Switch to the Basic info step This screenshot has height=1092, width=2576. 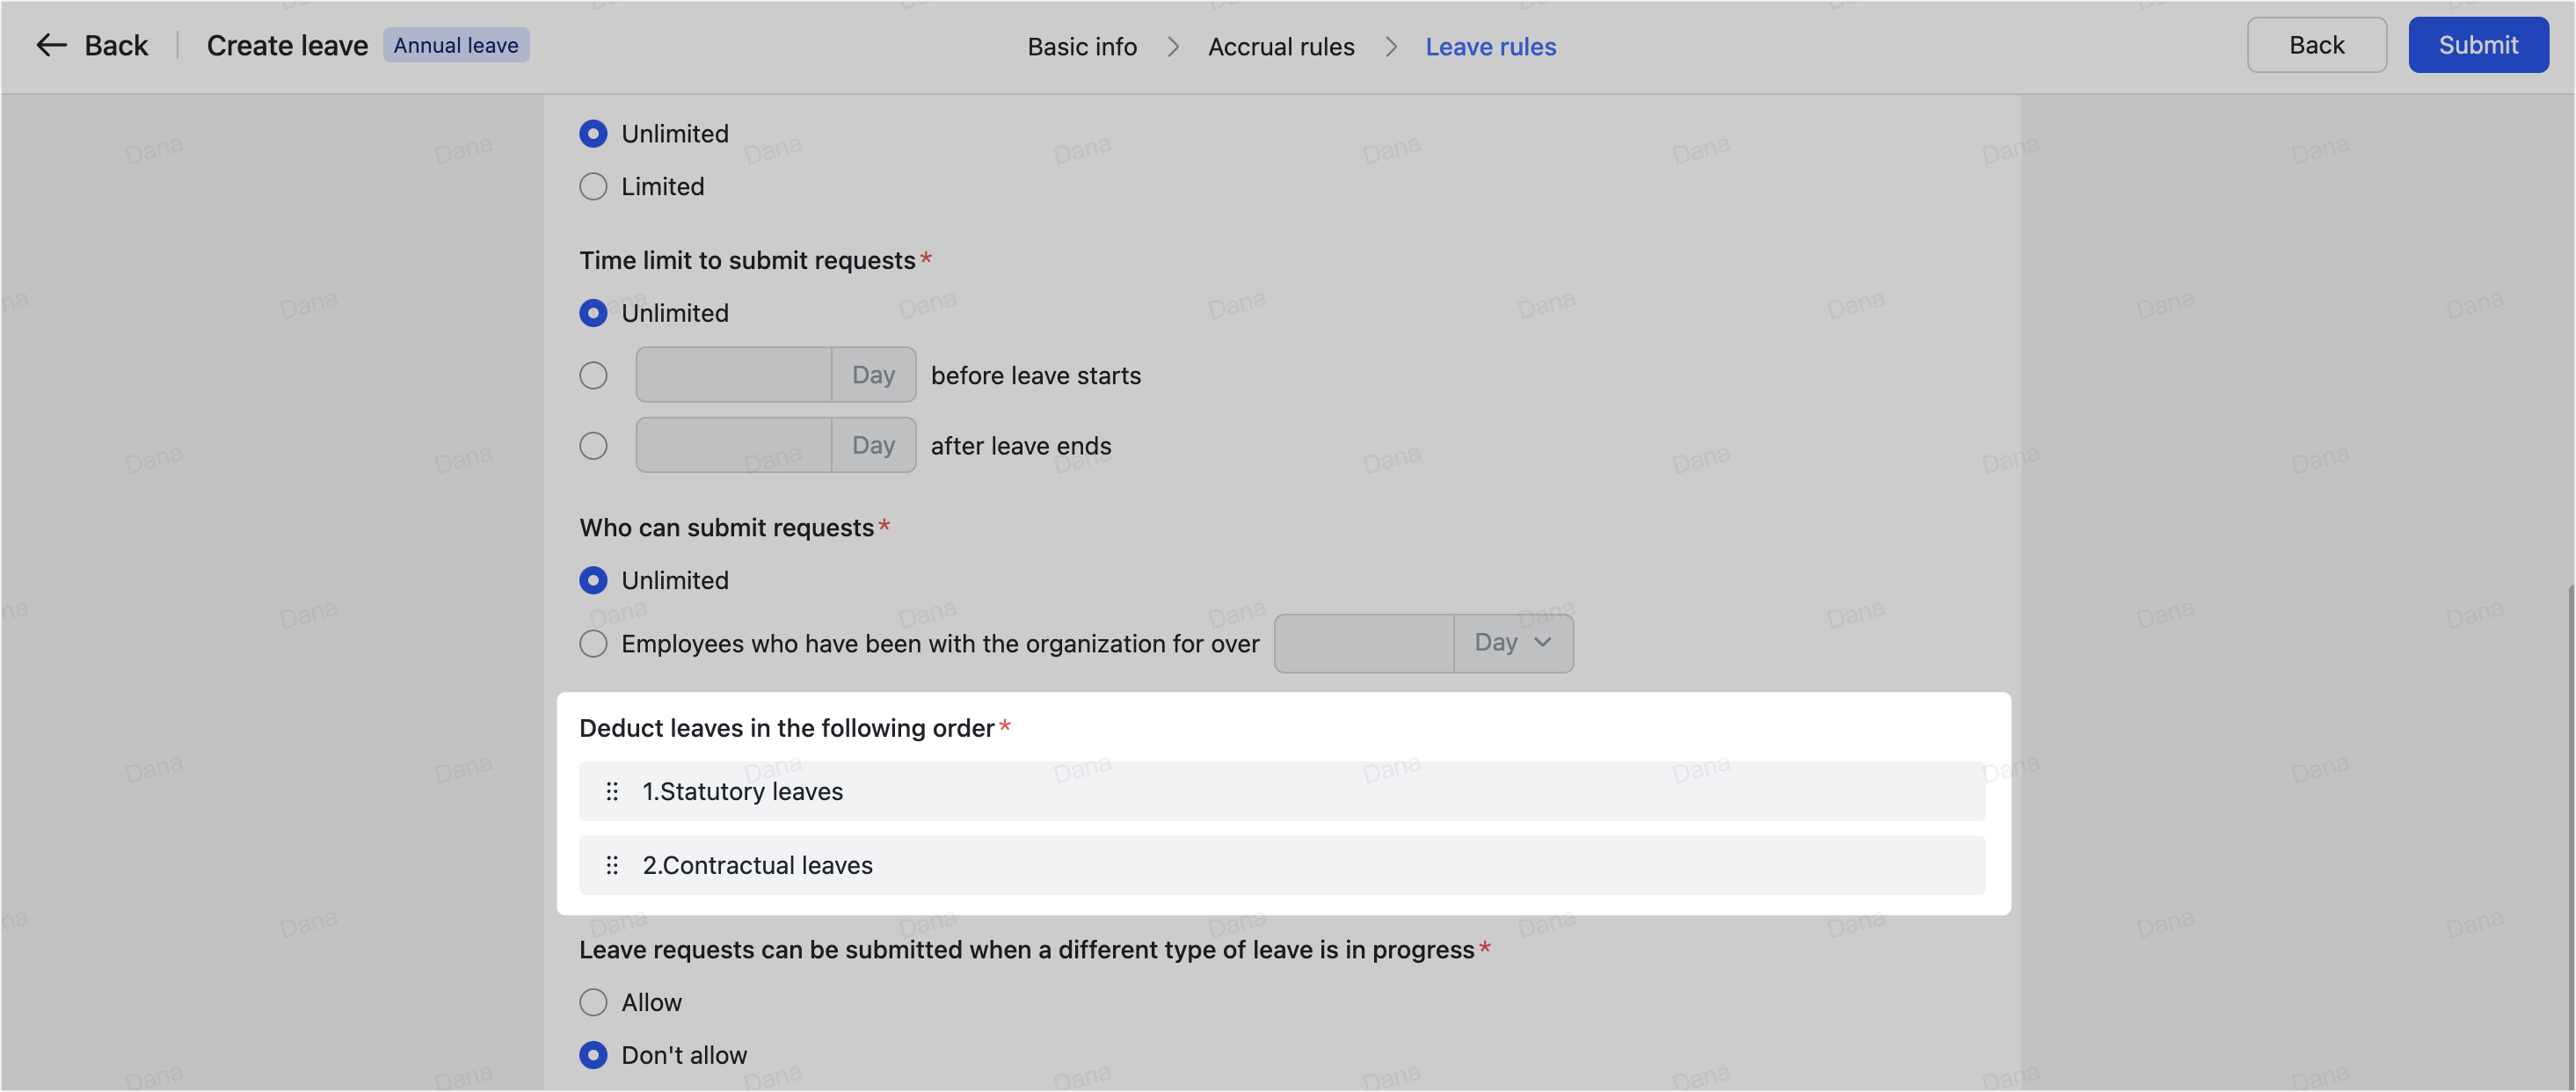[x=1081, y=46]
